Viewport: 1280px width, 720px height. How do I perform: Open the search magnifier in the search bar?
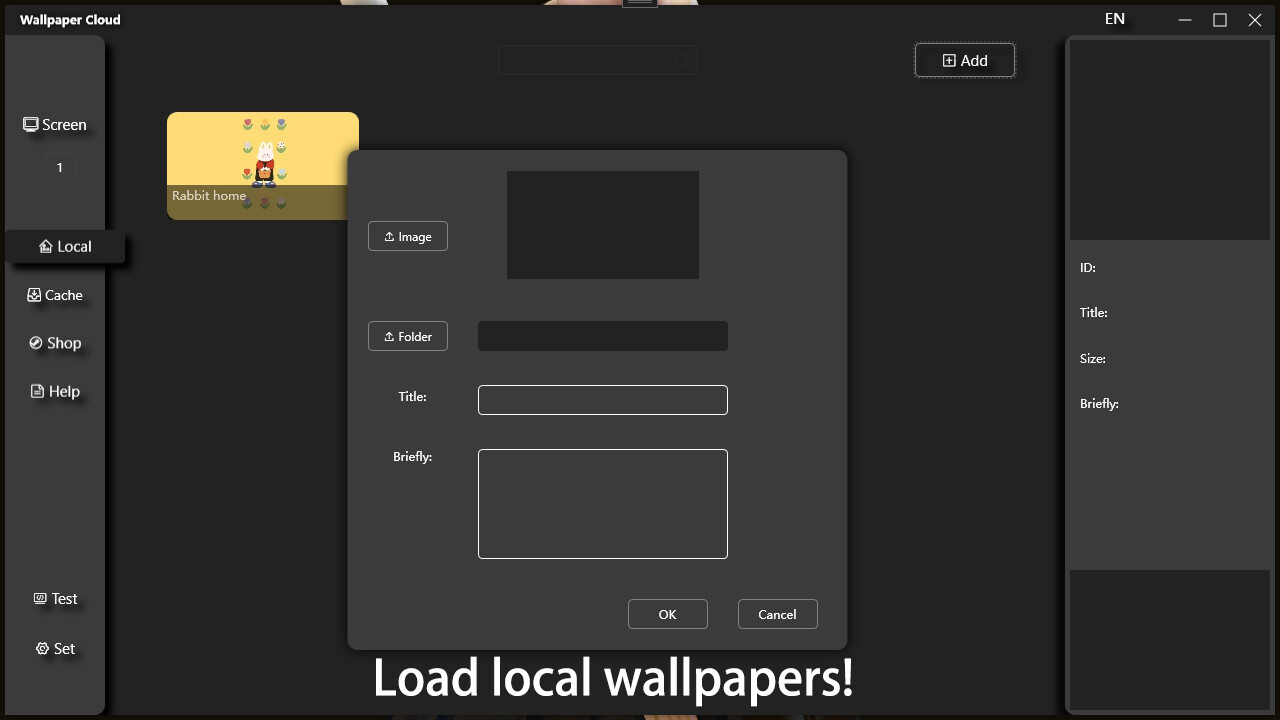click(x=681, y=60)
